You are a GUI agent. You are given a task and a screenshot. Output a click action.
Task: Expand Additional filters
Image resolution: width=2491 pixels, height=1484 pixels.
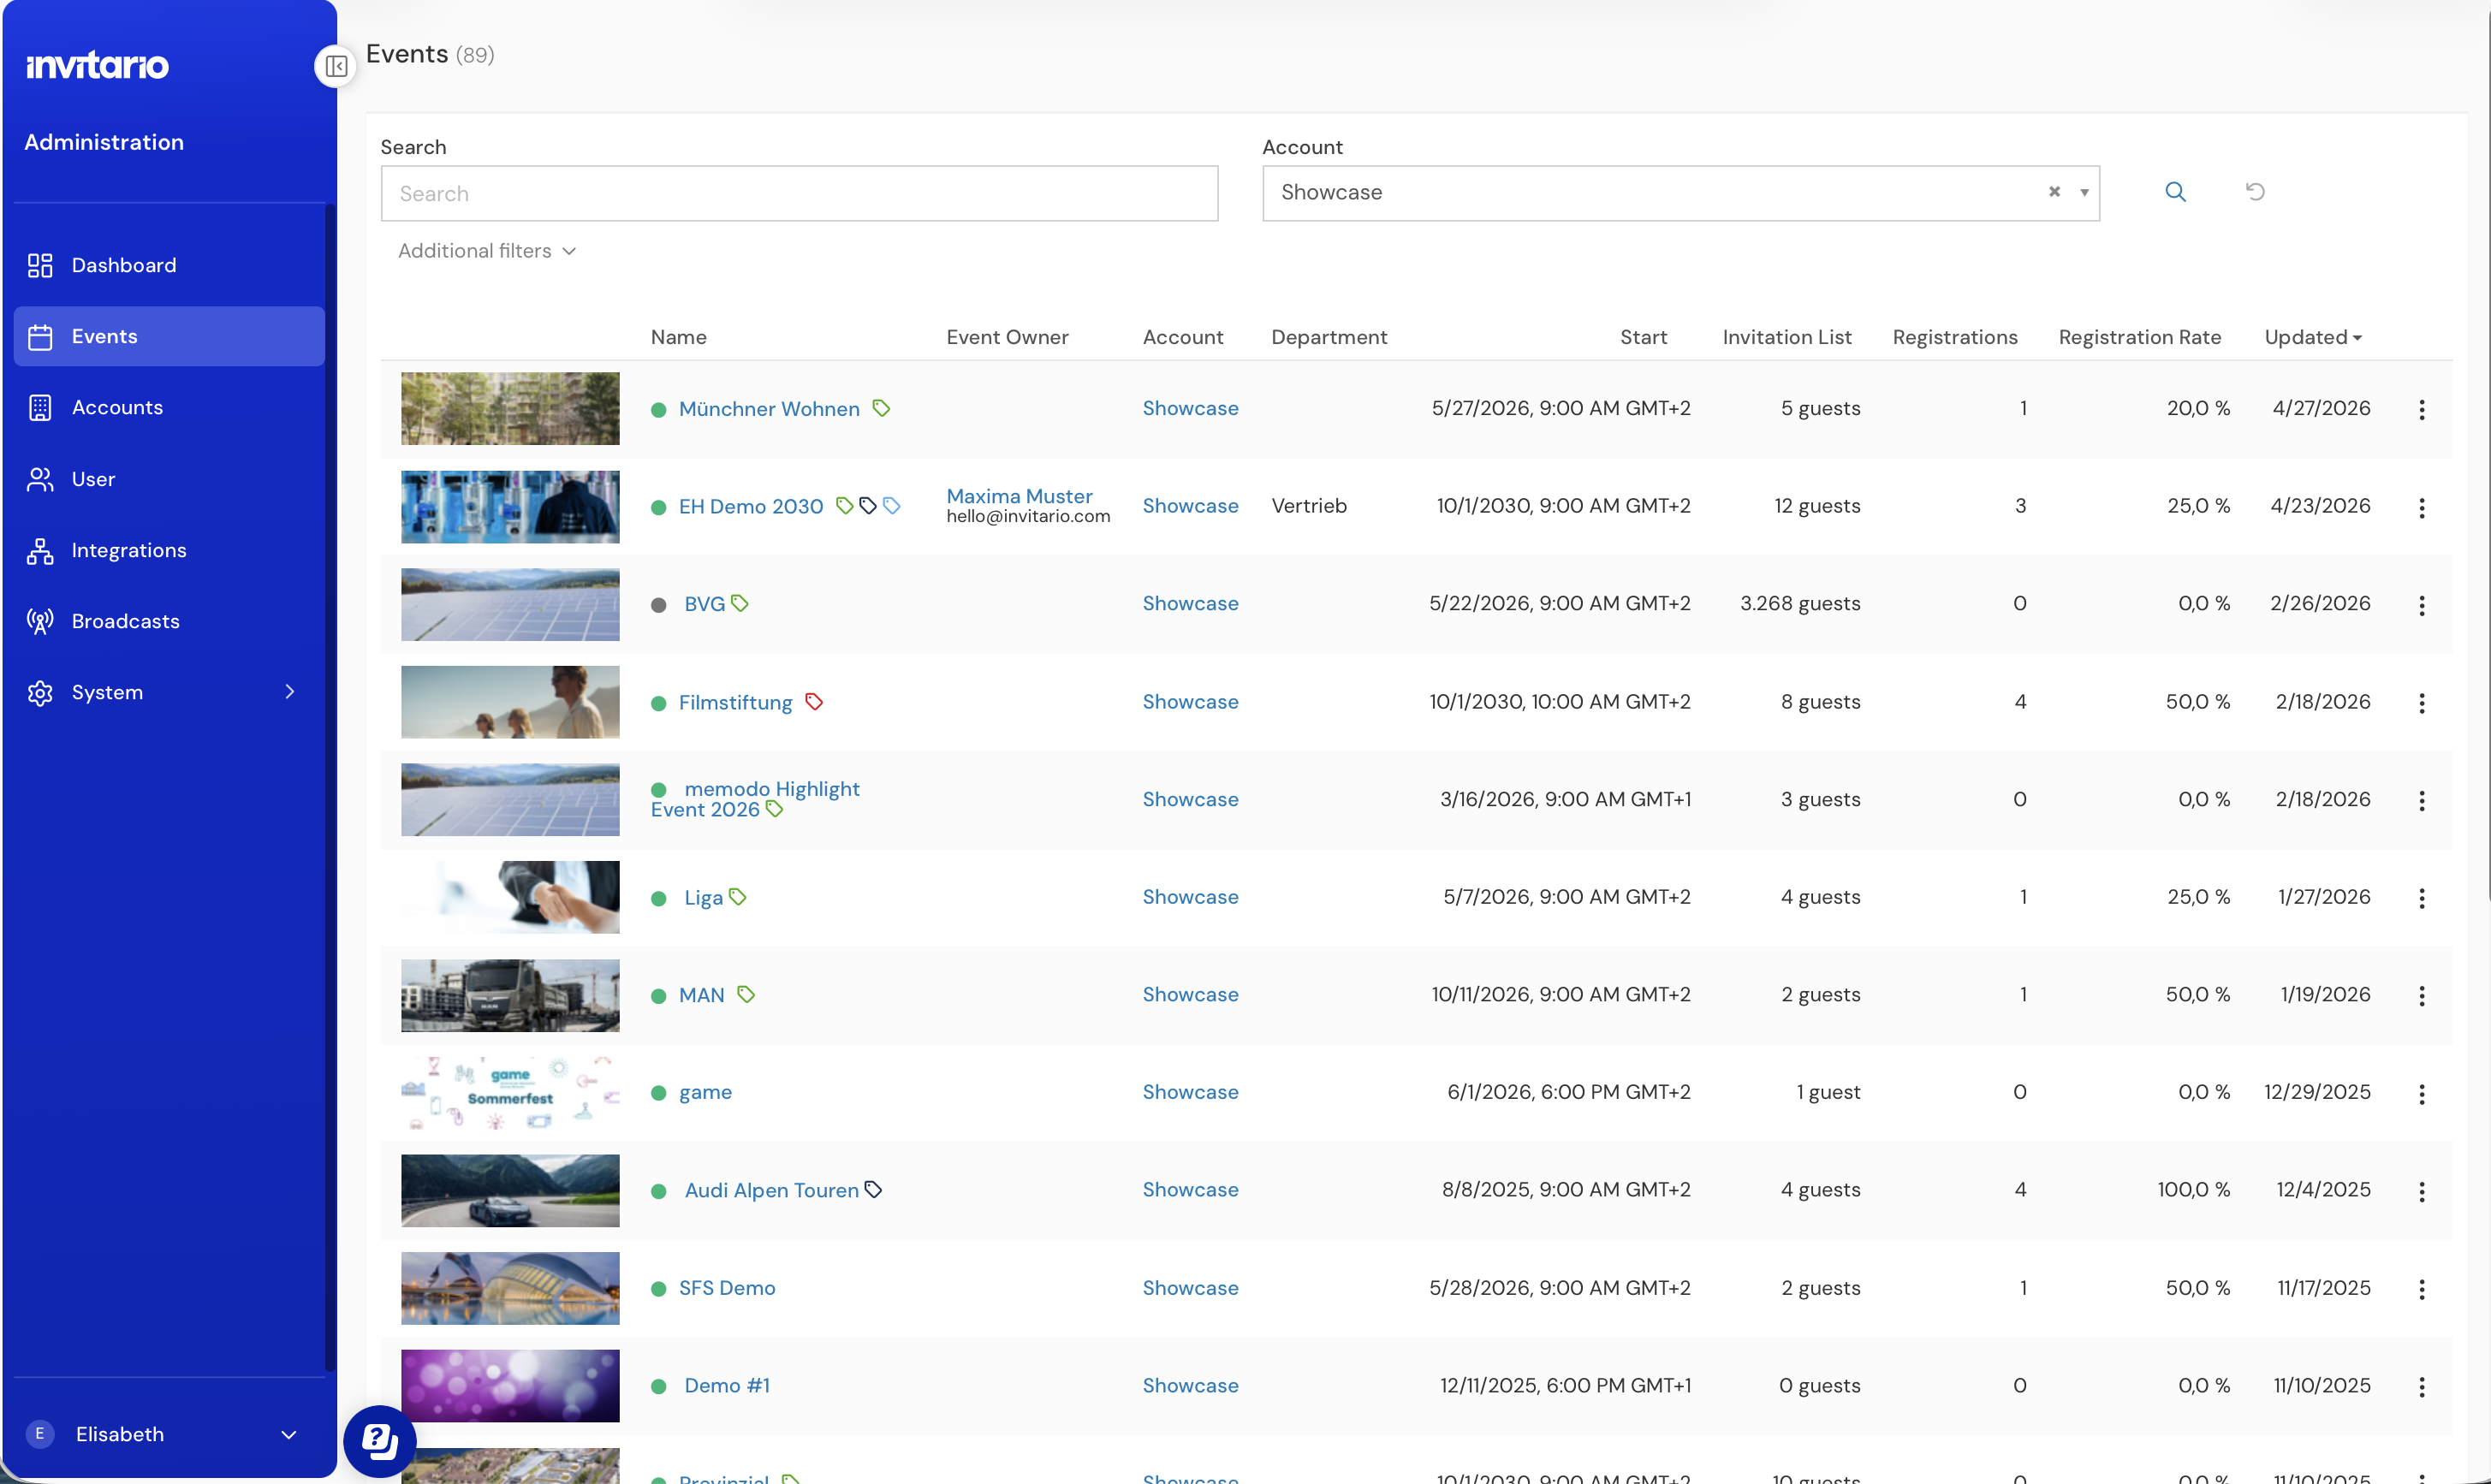pos(487,251)
